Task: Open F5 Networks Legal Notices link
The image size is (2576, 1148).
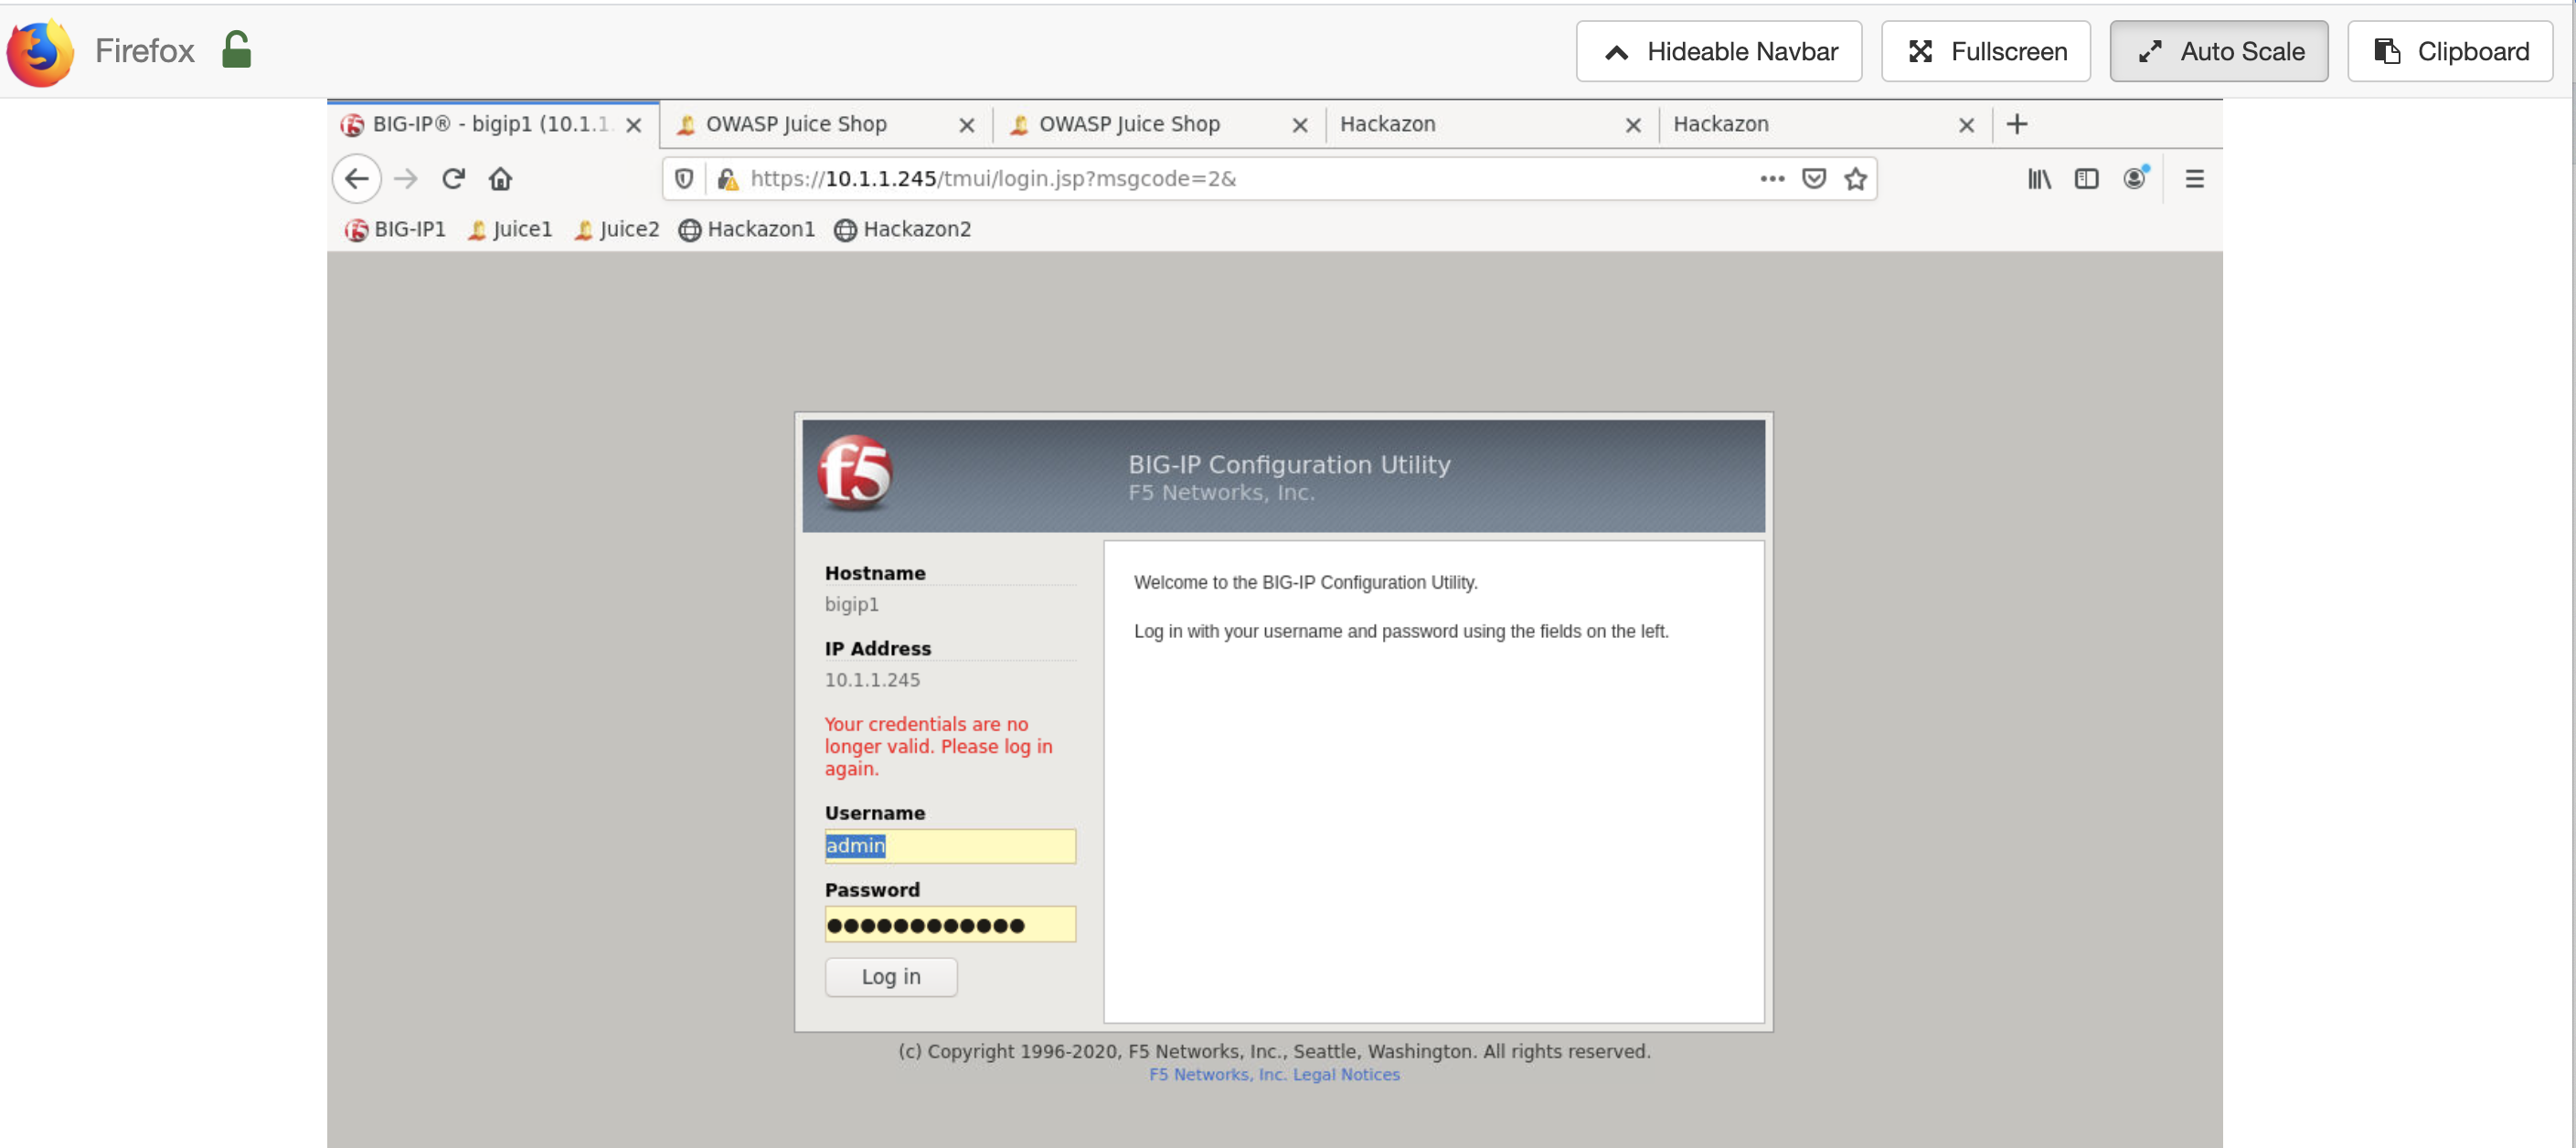Action: pyautogui.click(x=1274, y=1074)
